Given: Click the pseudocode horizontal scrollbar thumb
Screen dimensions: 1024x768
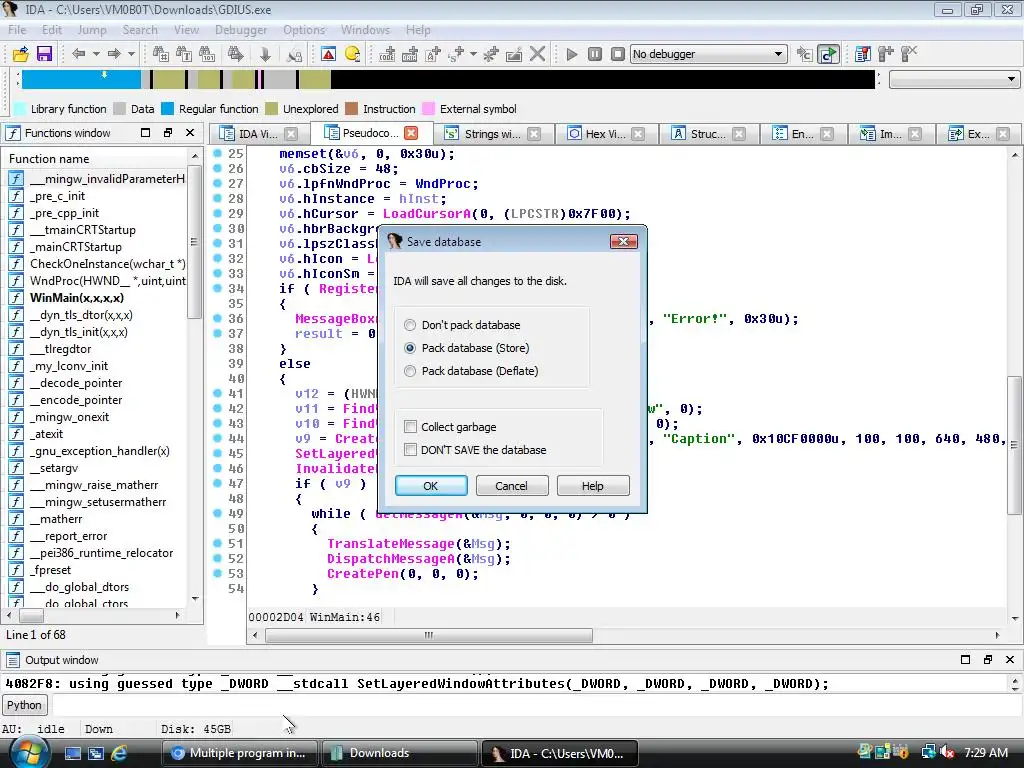Looking at the screenshot, I should [429, 635].
